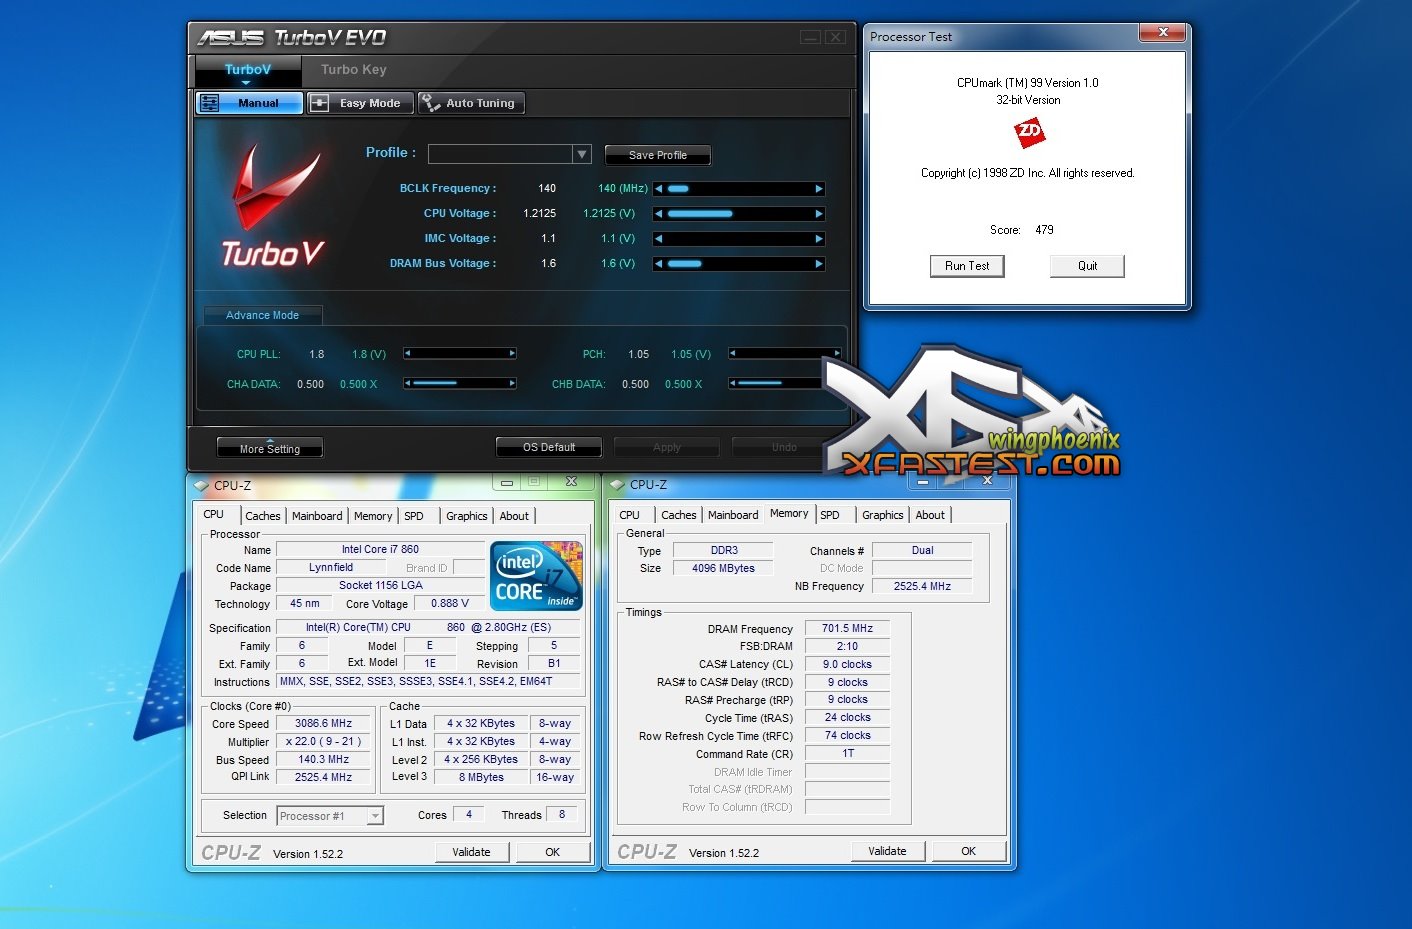Open CPU tab in right CPU-Z
Image resolution: width=1412 pixels, height=929 pixels.
click(630, 515)
